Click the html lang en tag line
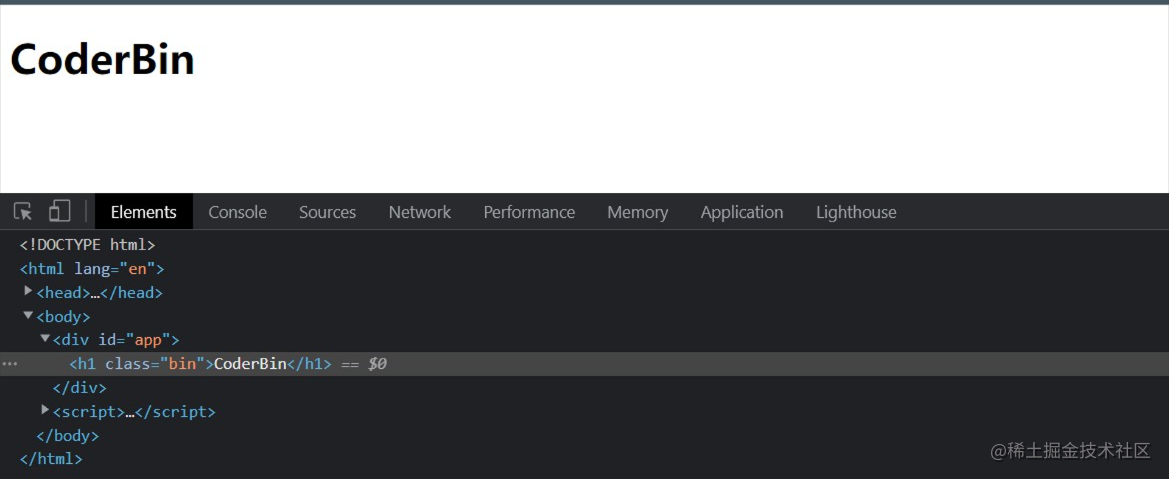This screenshot has width=1169, height=479. [92, 269]
